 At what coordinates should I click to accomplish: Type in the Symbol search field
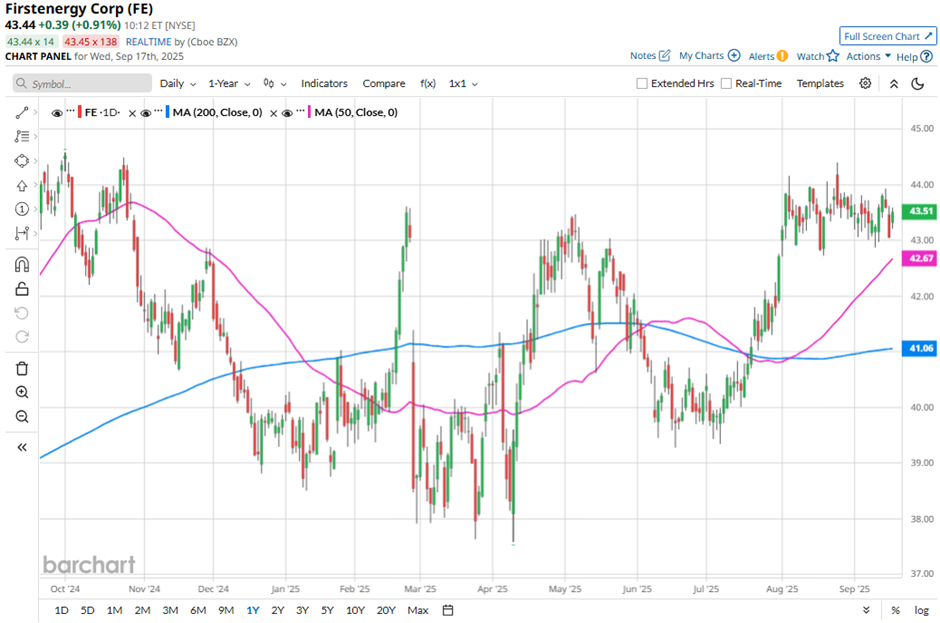tap(82, 84)
